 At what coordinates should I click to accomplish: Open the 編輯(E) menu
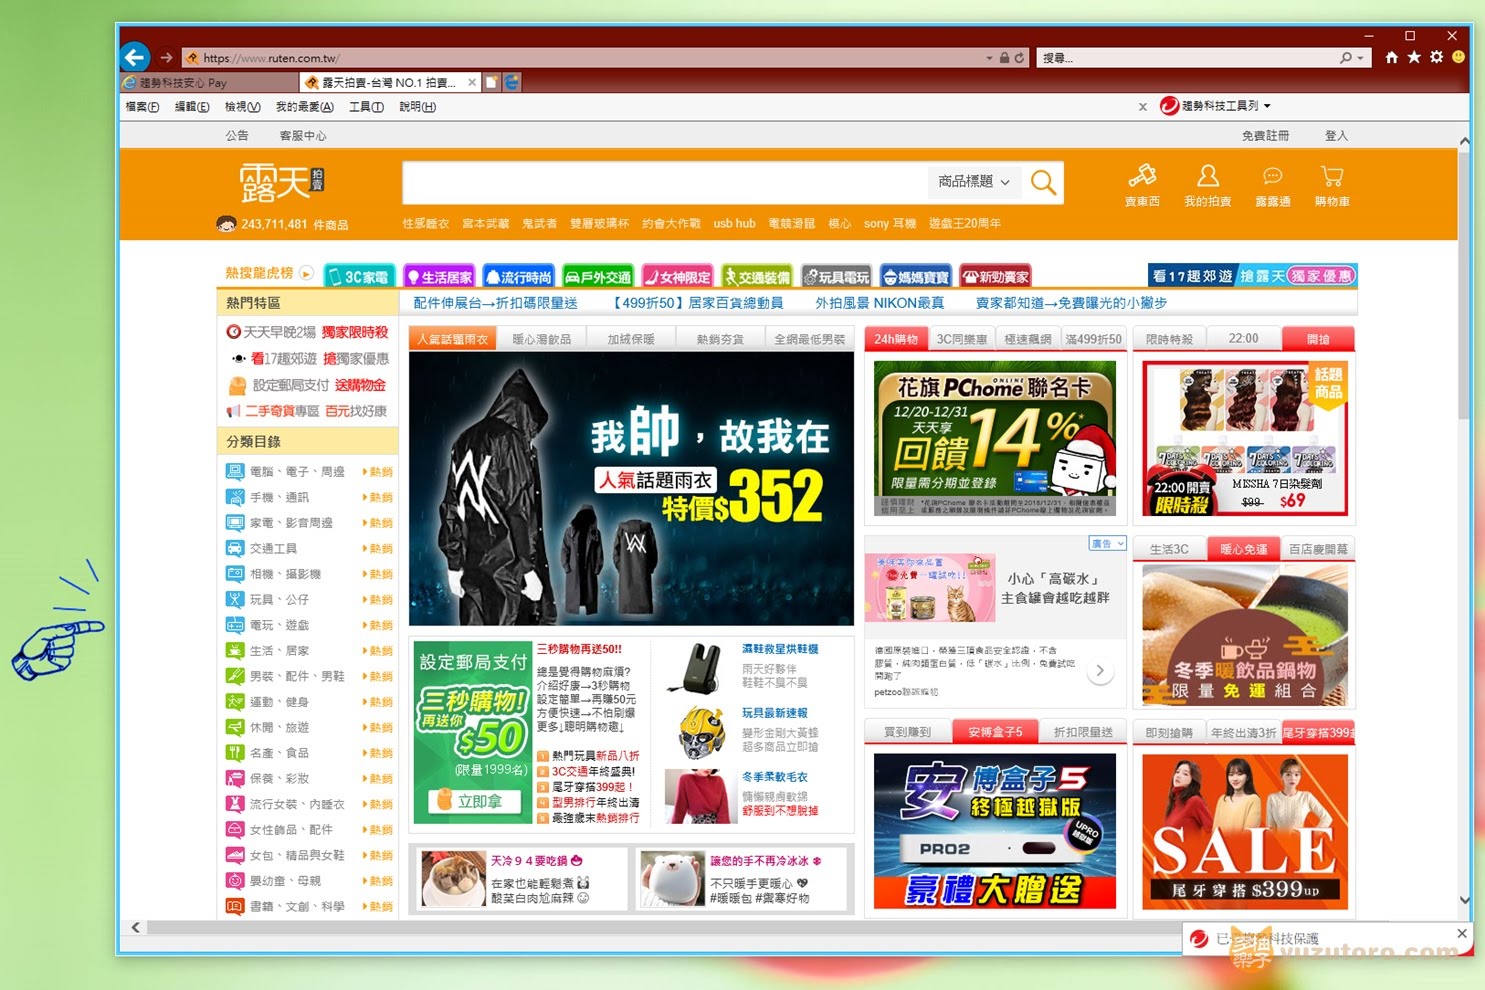click(192, 107)
